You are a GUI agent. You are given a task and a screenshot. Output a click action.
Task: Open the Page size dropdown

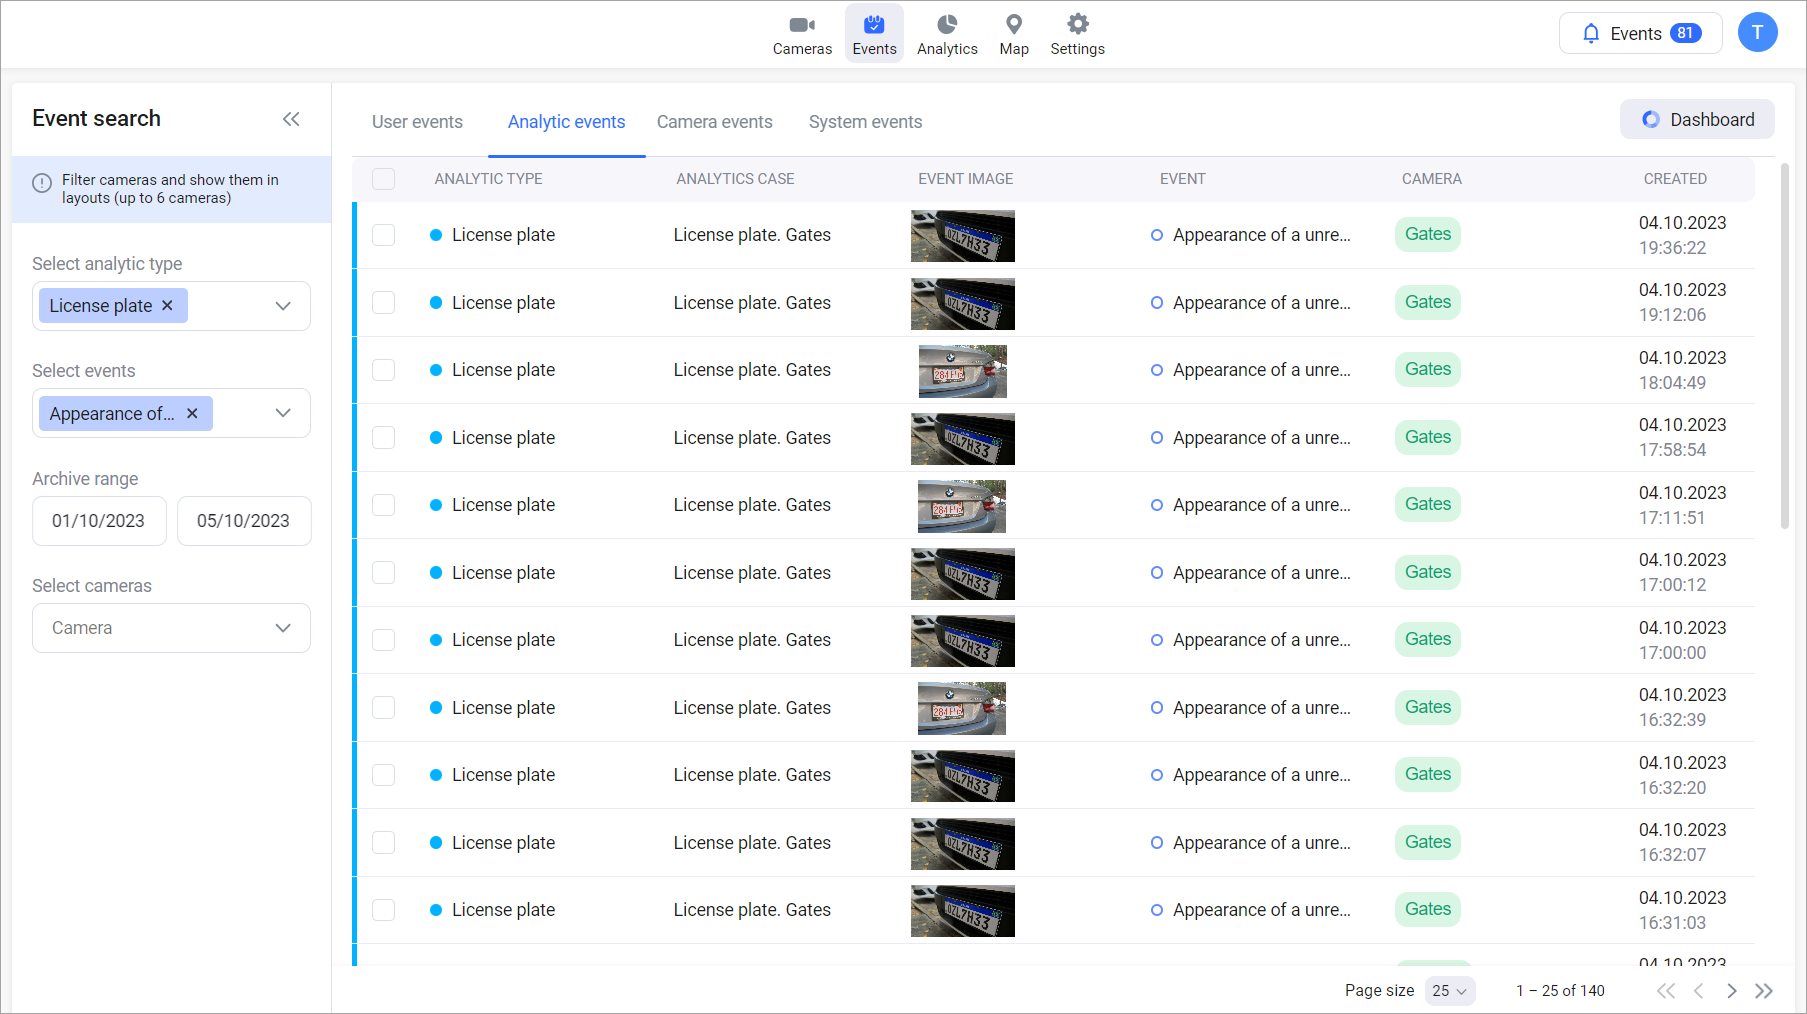1449,991
